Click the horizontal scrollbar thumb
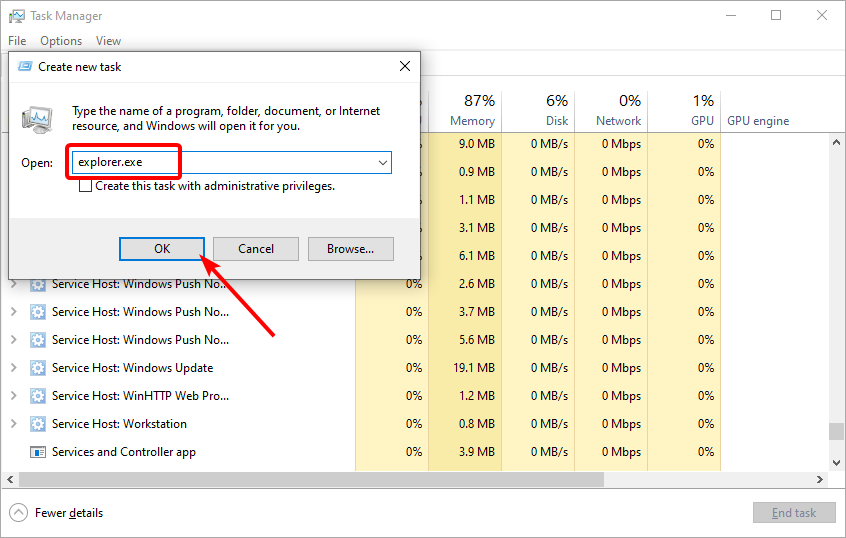The image size is (846, 538). (x=311, y=479)
